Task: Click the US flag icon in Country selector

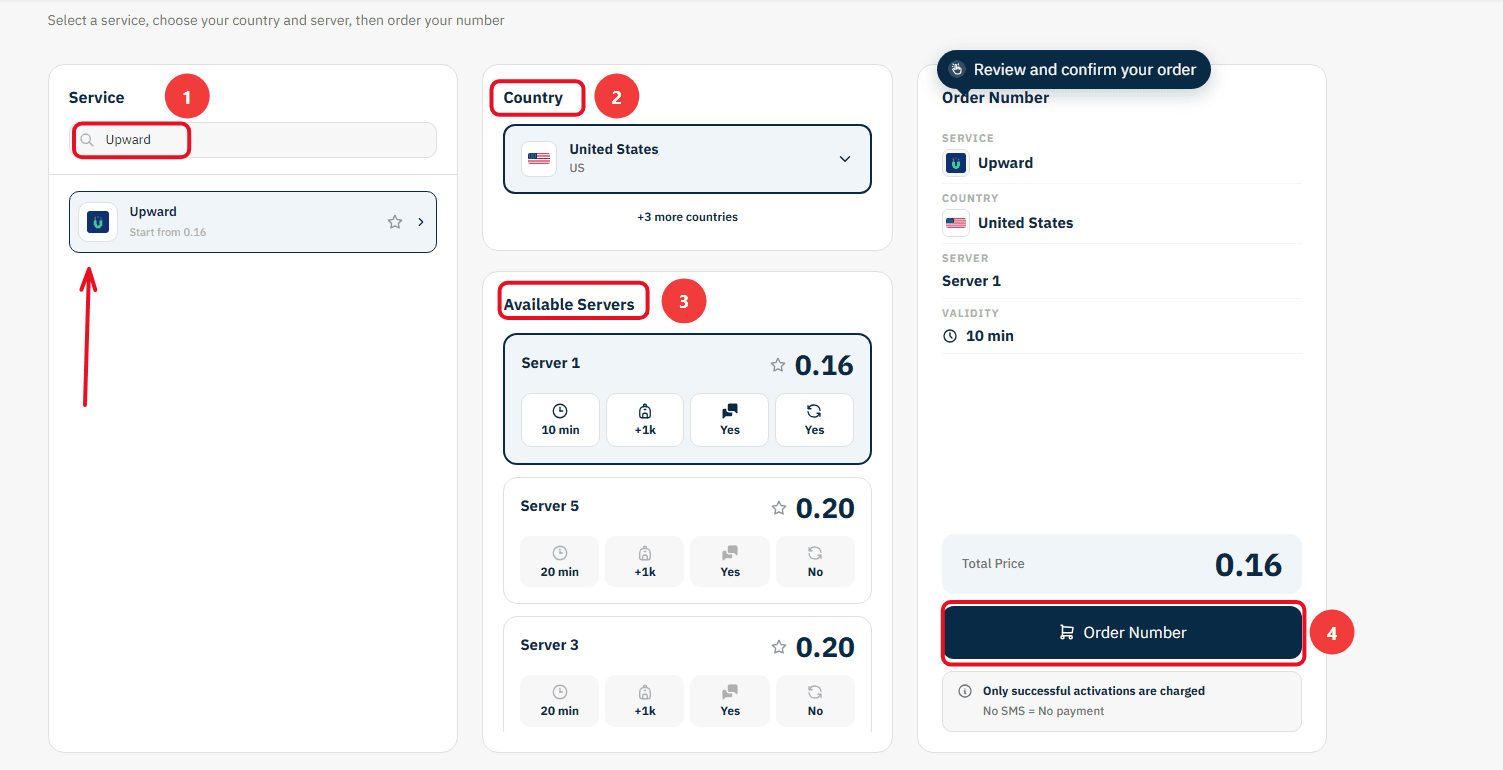Action: click(x=539, y=158)
